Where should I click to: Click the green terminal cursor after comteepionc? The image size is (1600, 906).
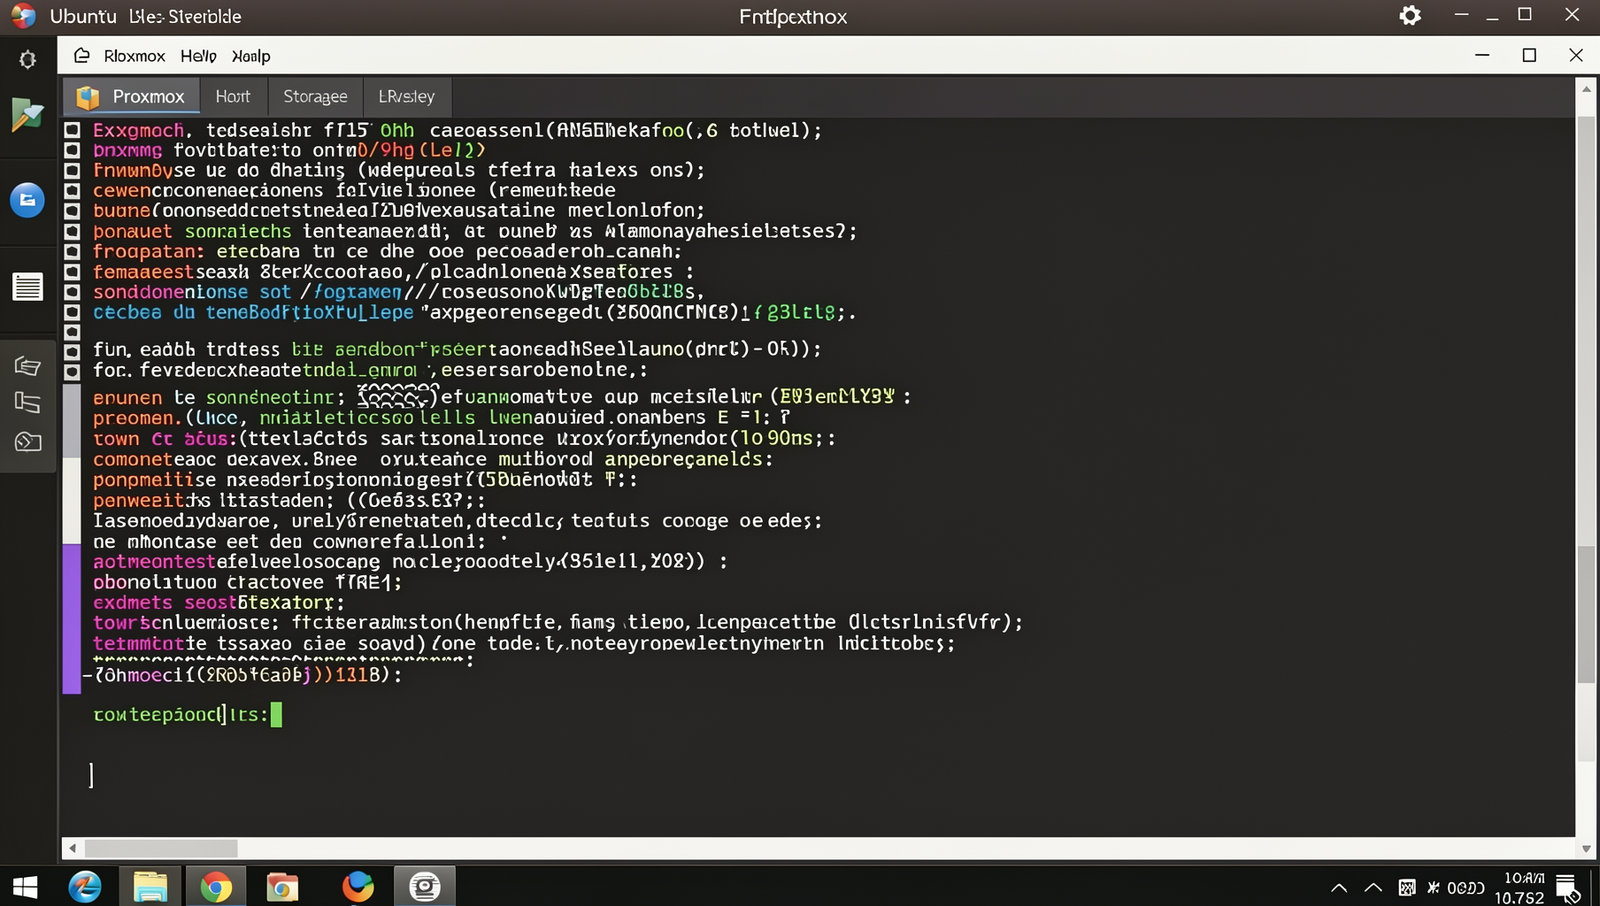[x=277, y=714]
